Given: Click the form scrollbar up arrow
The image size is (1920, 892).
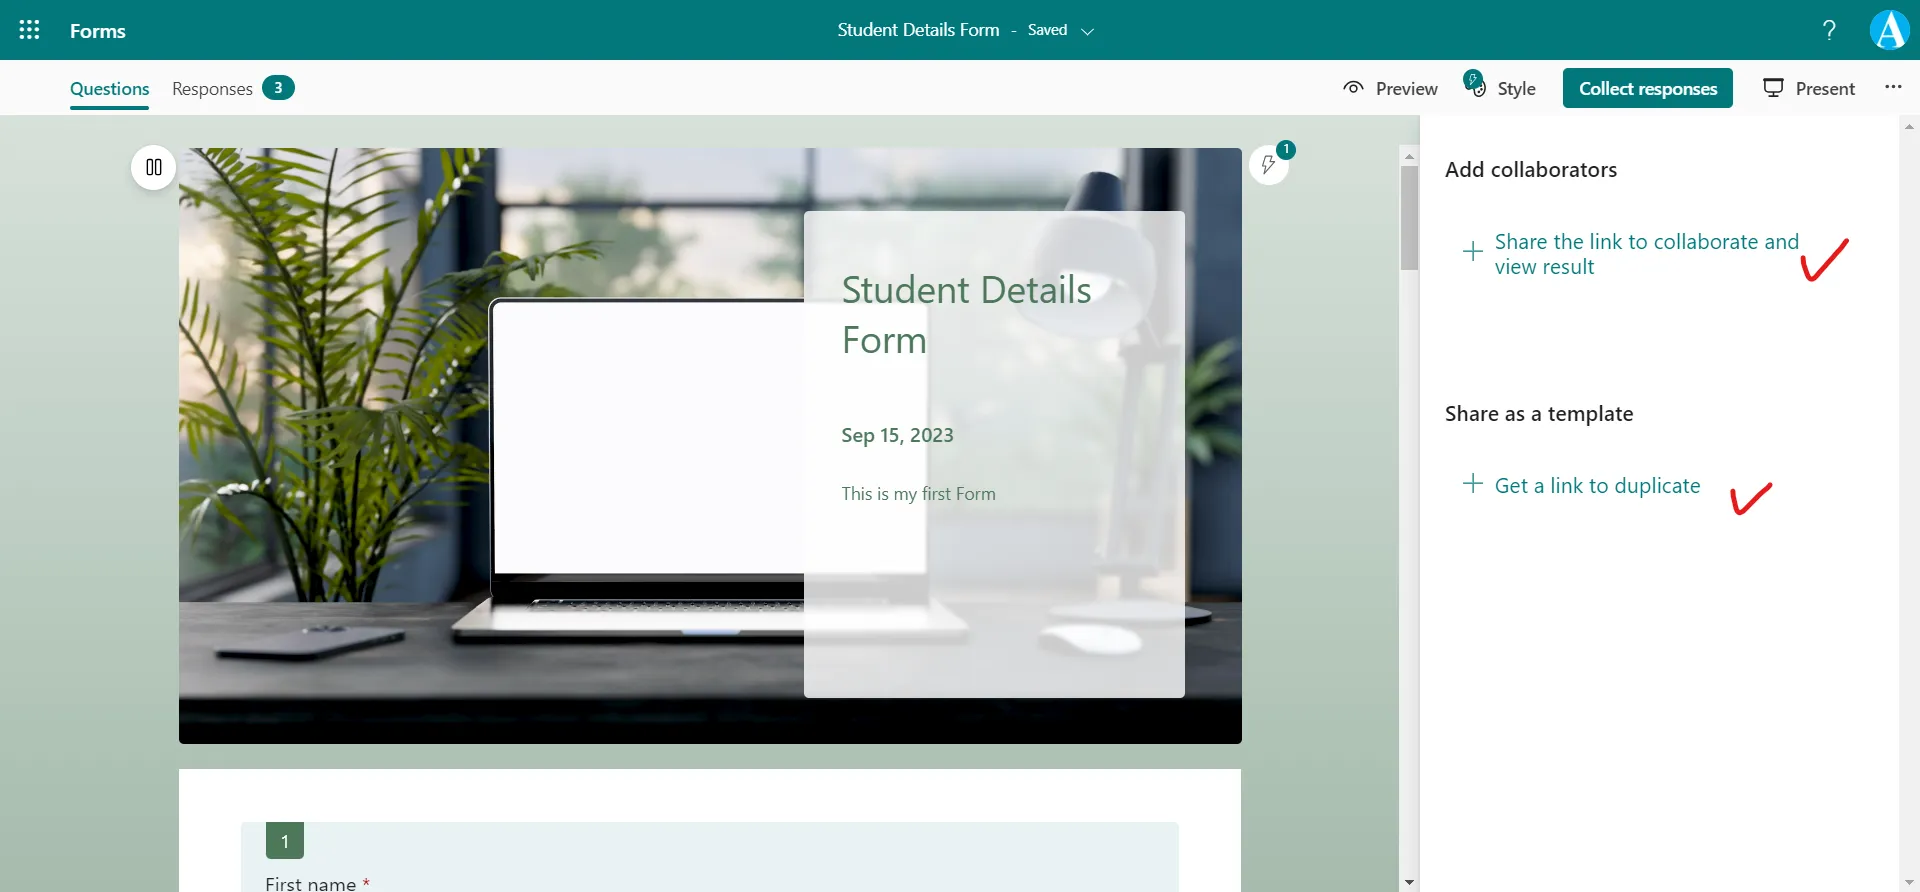Looking at the screenshot, I should pos(1409,156).
